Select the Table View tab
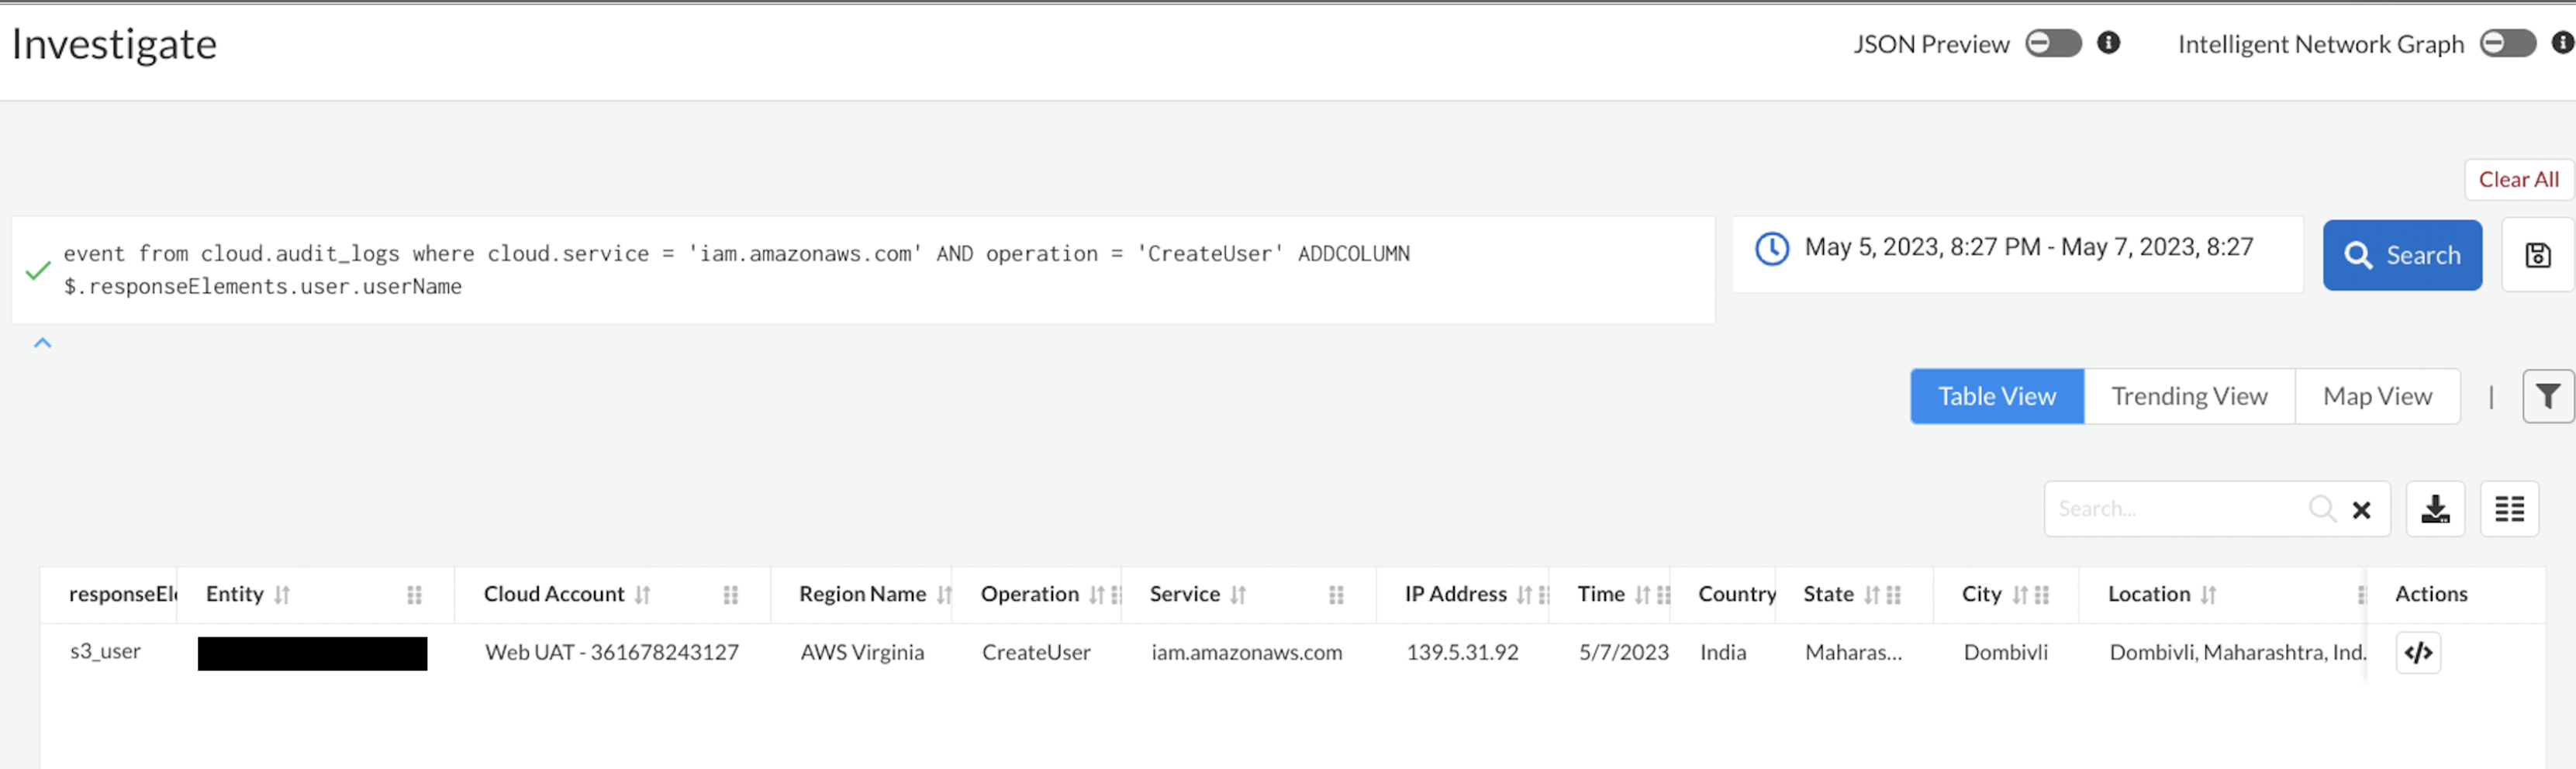 pos(1997,397)
